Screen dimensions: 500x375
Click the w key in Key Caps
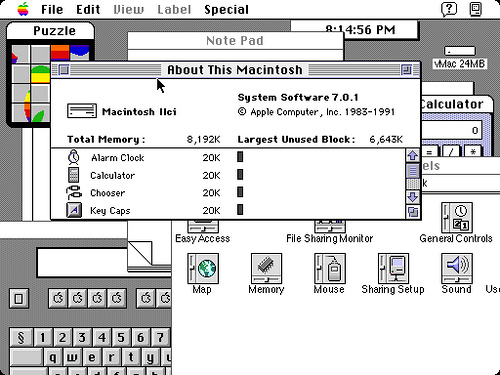72,357
